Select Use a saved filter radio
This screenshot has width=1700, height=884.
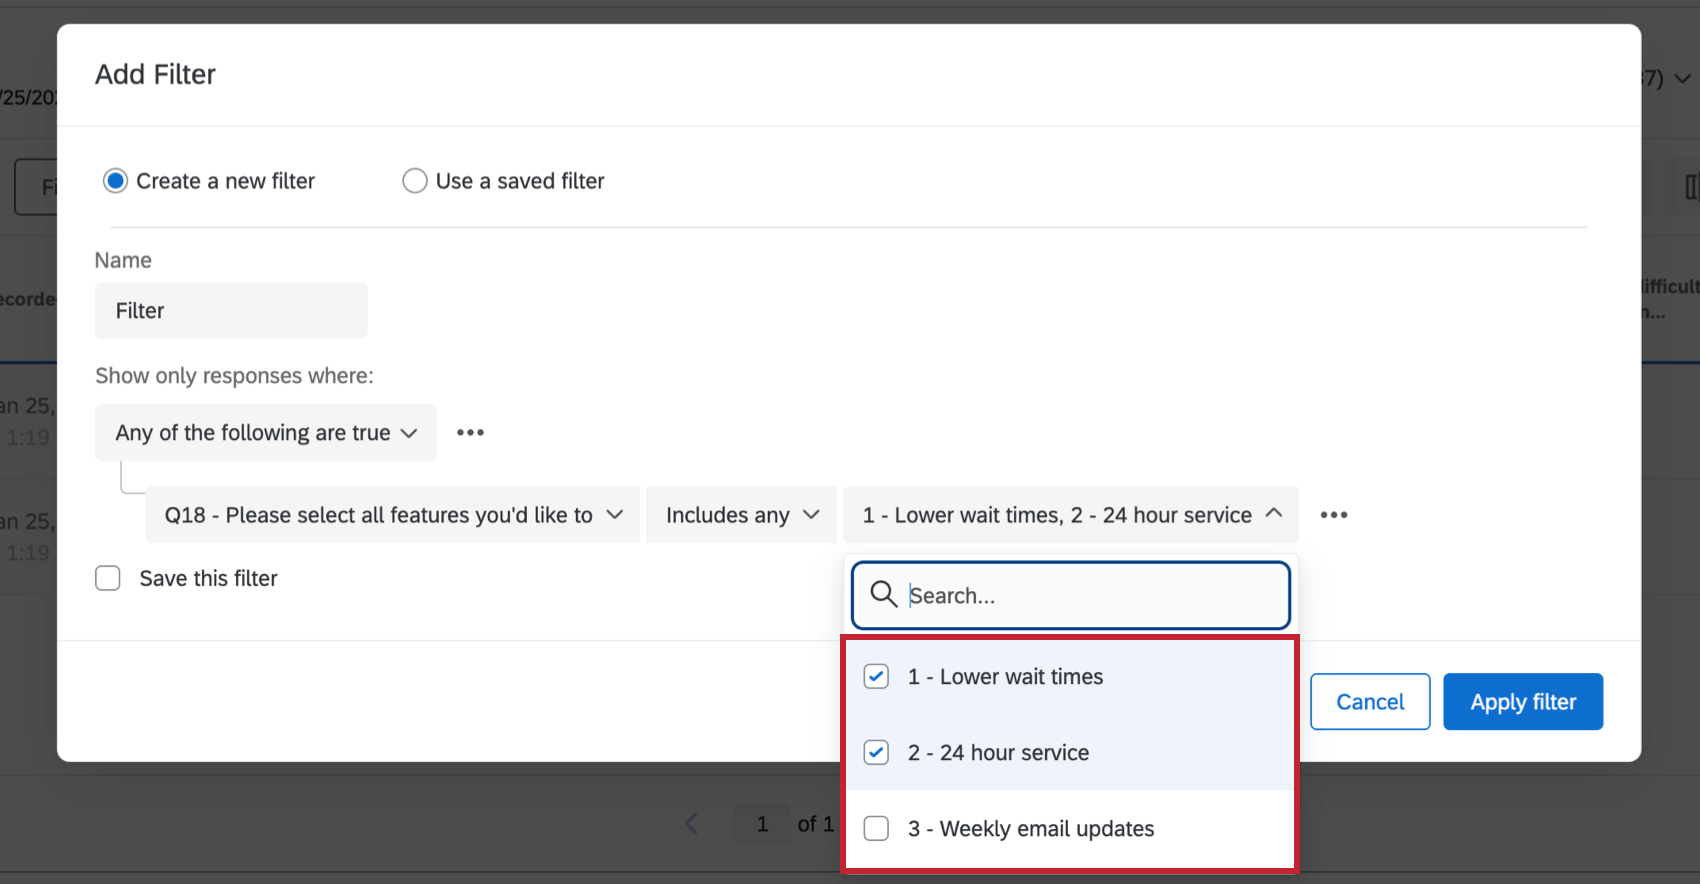415,181
